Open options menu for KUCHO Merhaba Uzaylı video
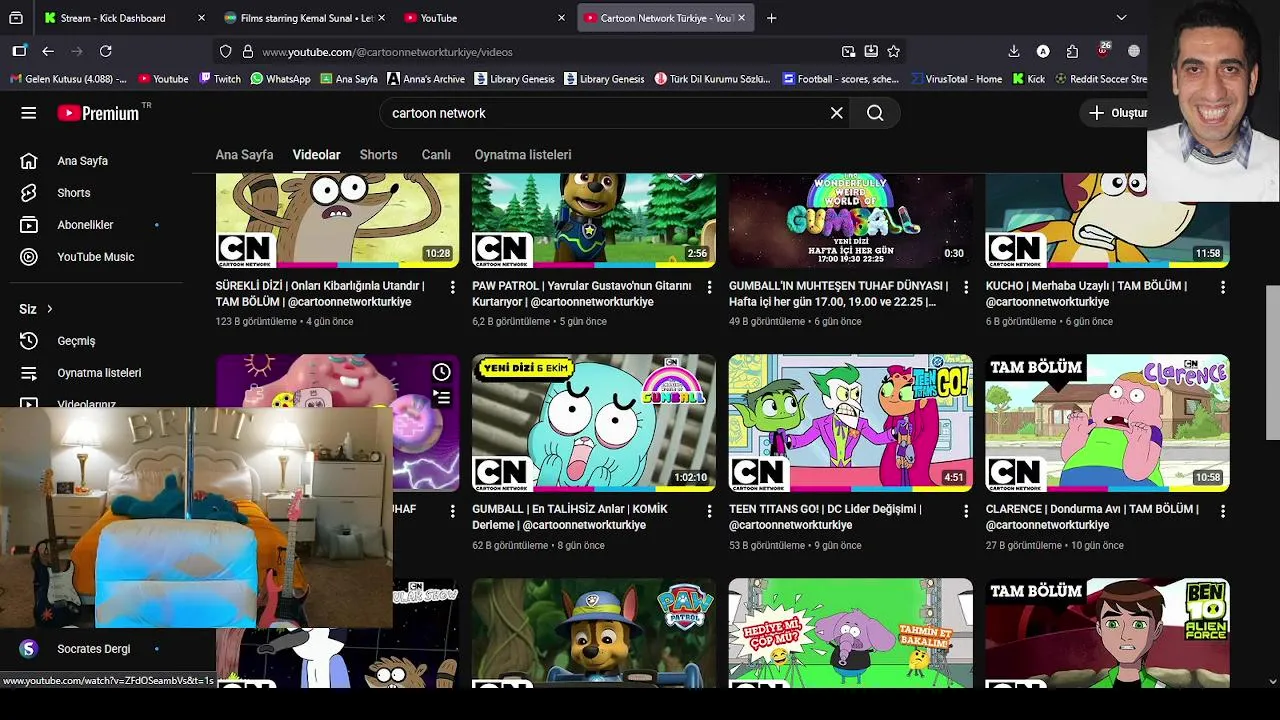The height and width of the screenshot is (720, 1280). pos(1222,287)
